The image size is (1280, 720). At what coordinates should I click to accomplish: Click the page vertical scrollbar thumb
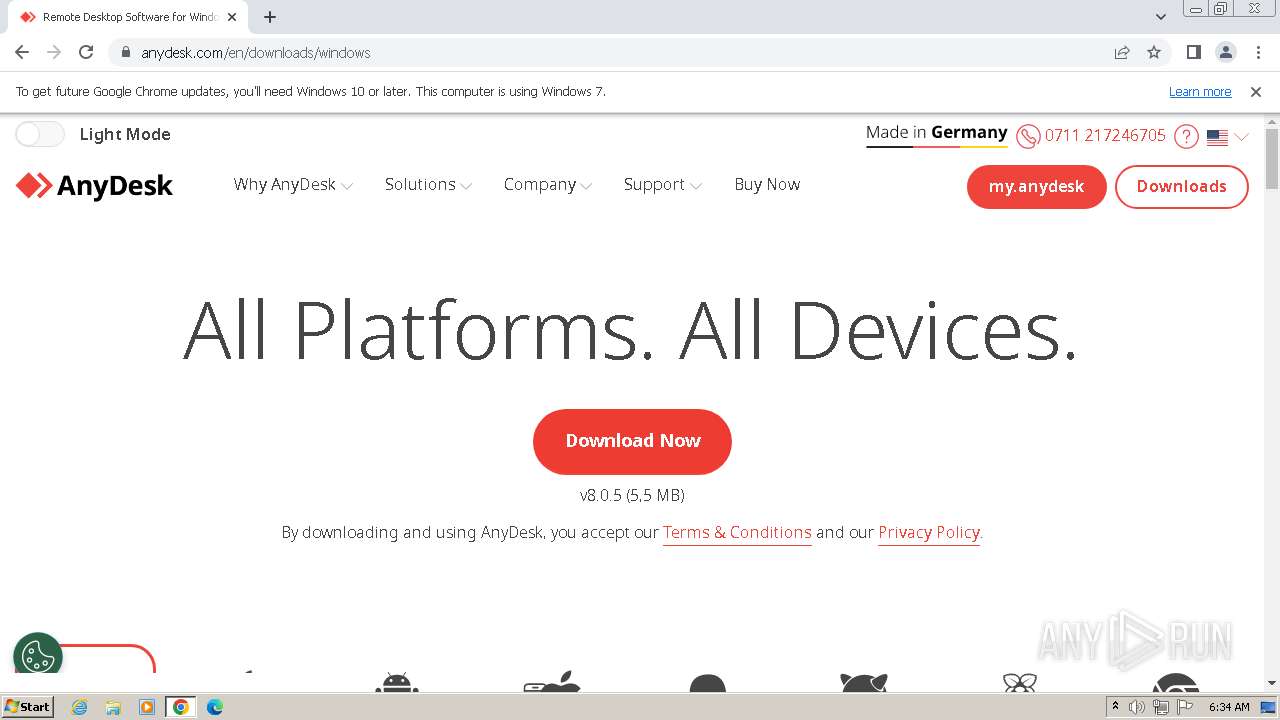(x=1272, y=158)
